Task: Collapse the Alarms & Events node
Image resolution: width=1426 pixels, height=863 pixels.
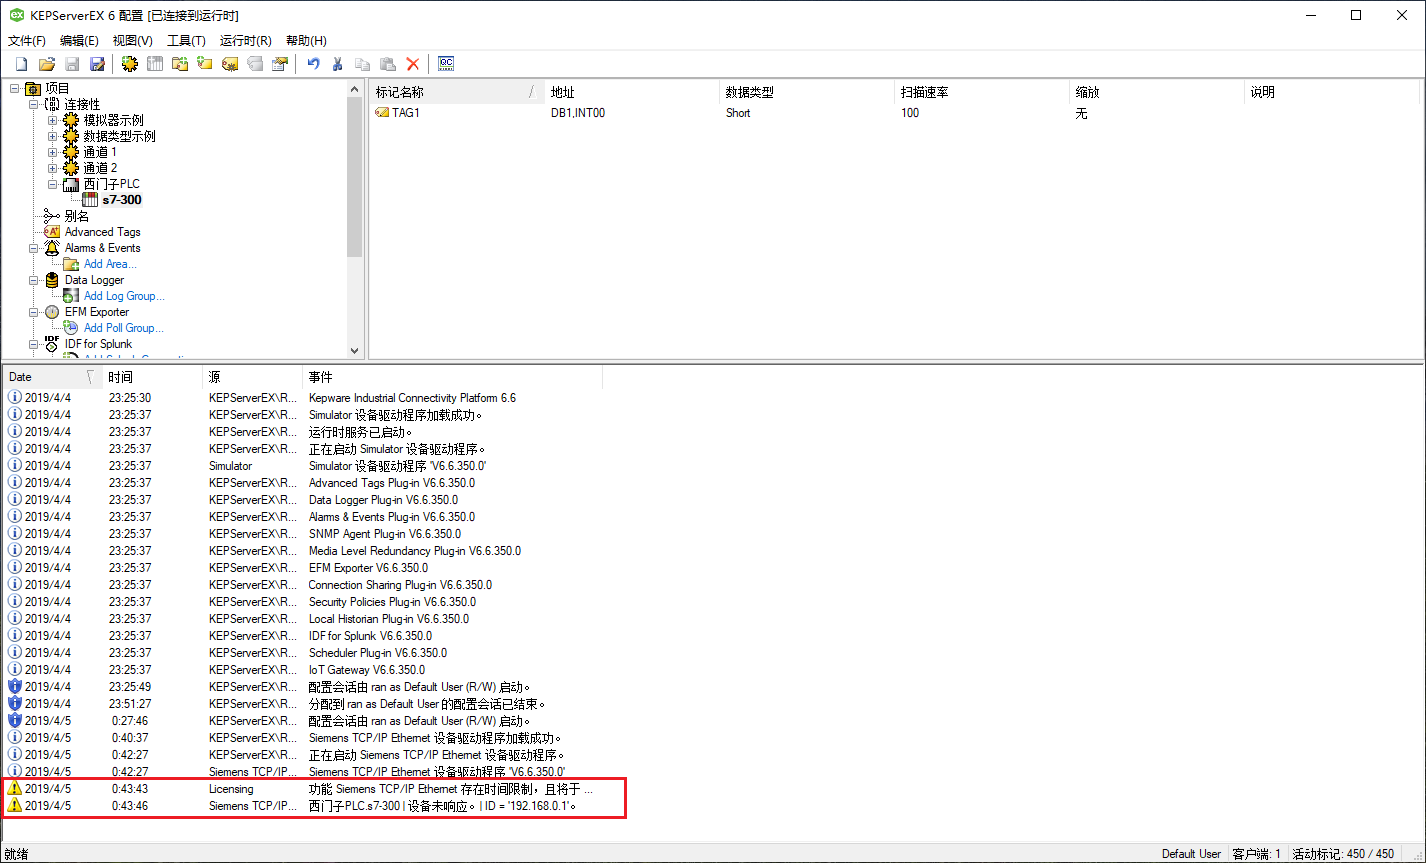Action: click(x=34, y=247)
